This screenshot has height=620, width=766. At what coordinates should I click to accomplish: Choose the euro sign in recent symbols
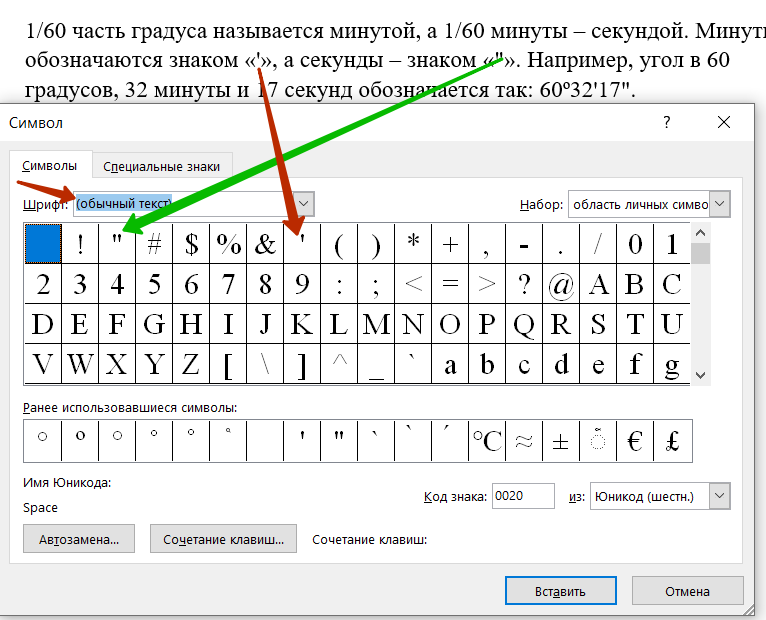tap(635, 441)
